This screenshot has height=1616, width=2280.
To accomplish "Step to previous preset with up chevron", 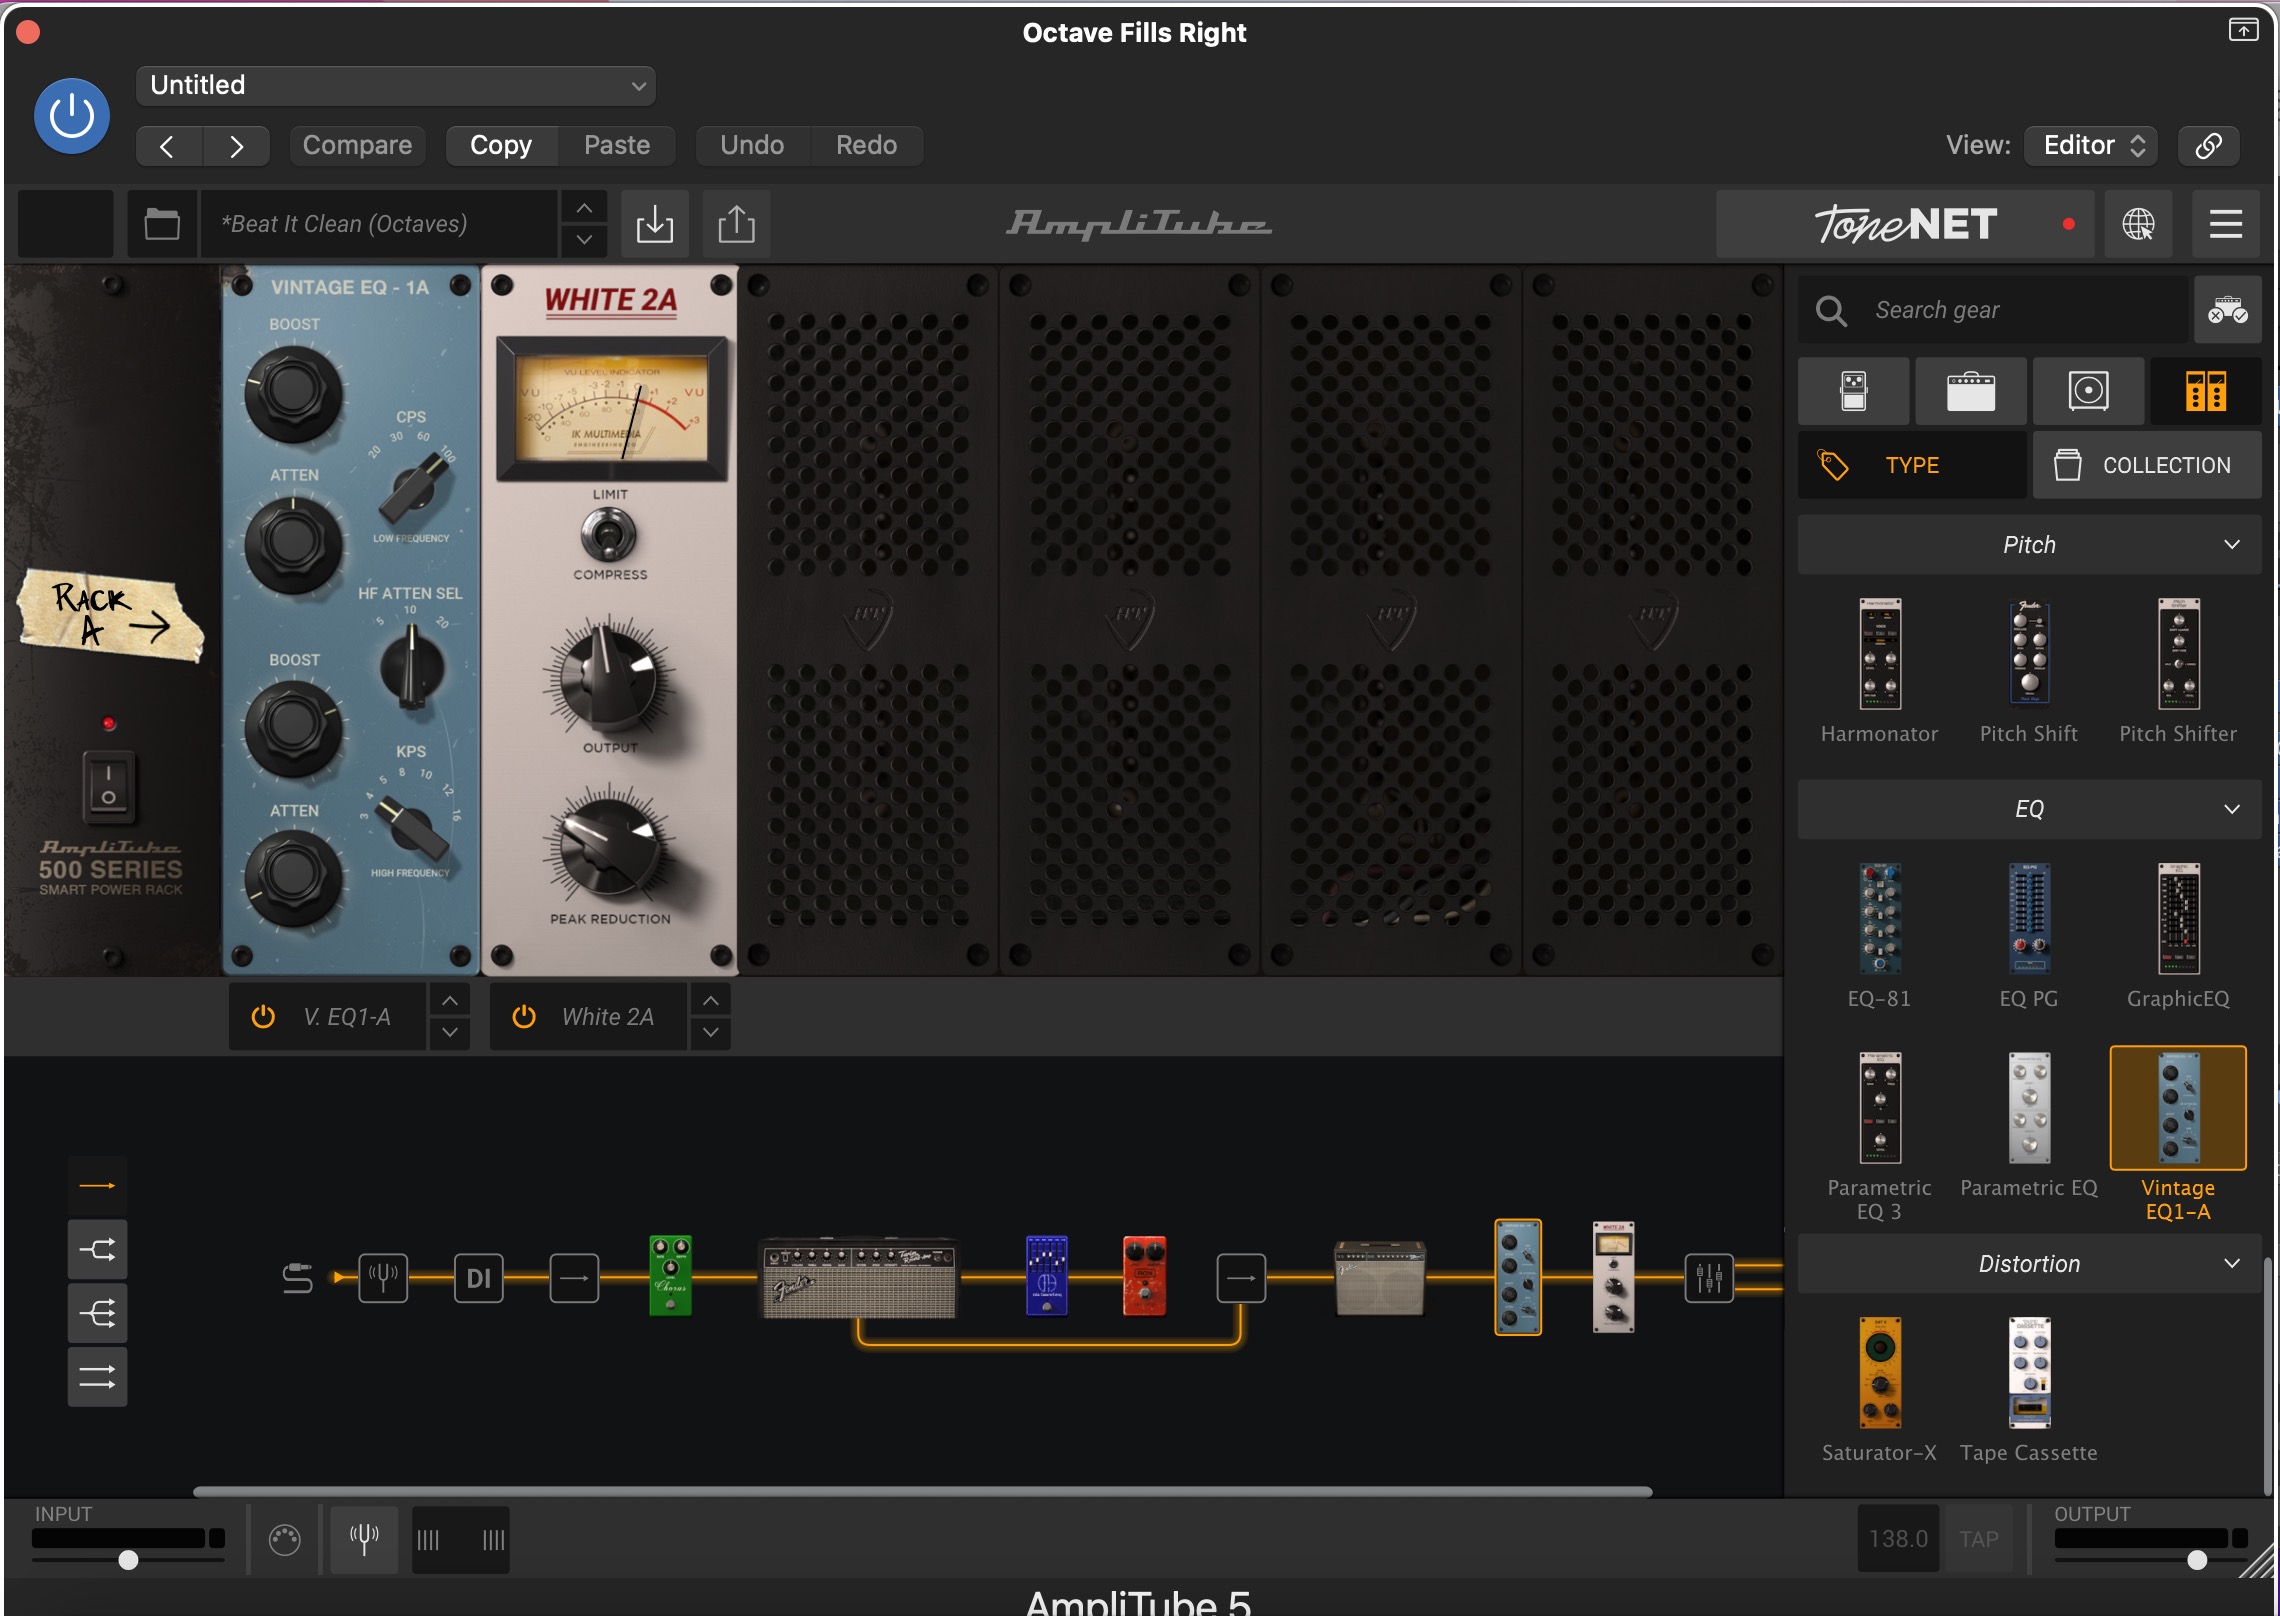I will coord(584,208).
